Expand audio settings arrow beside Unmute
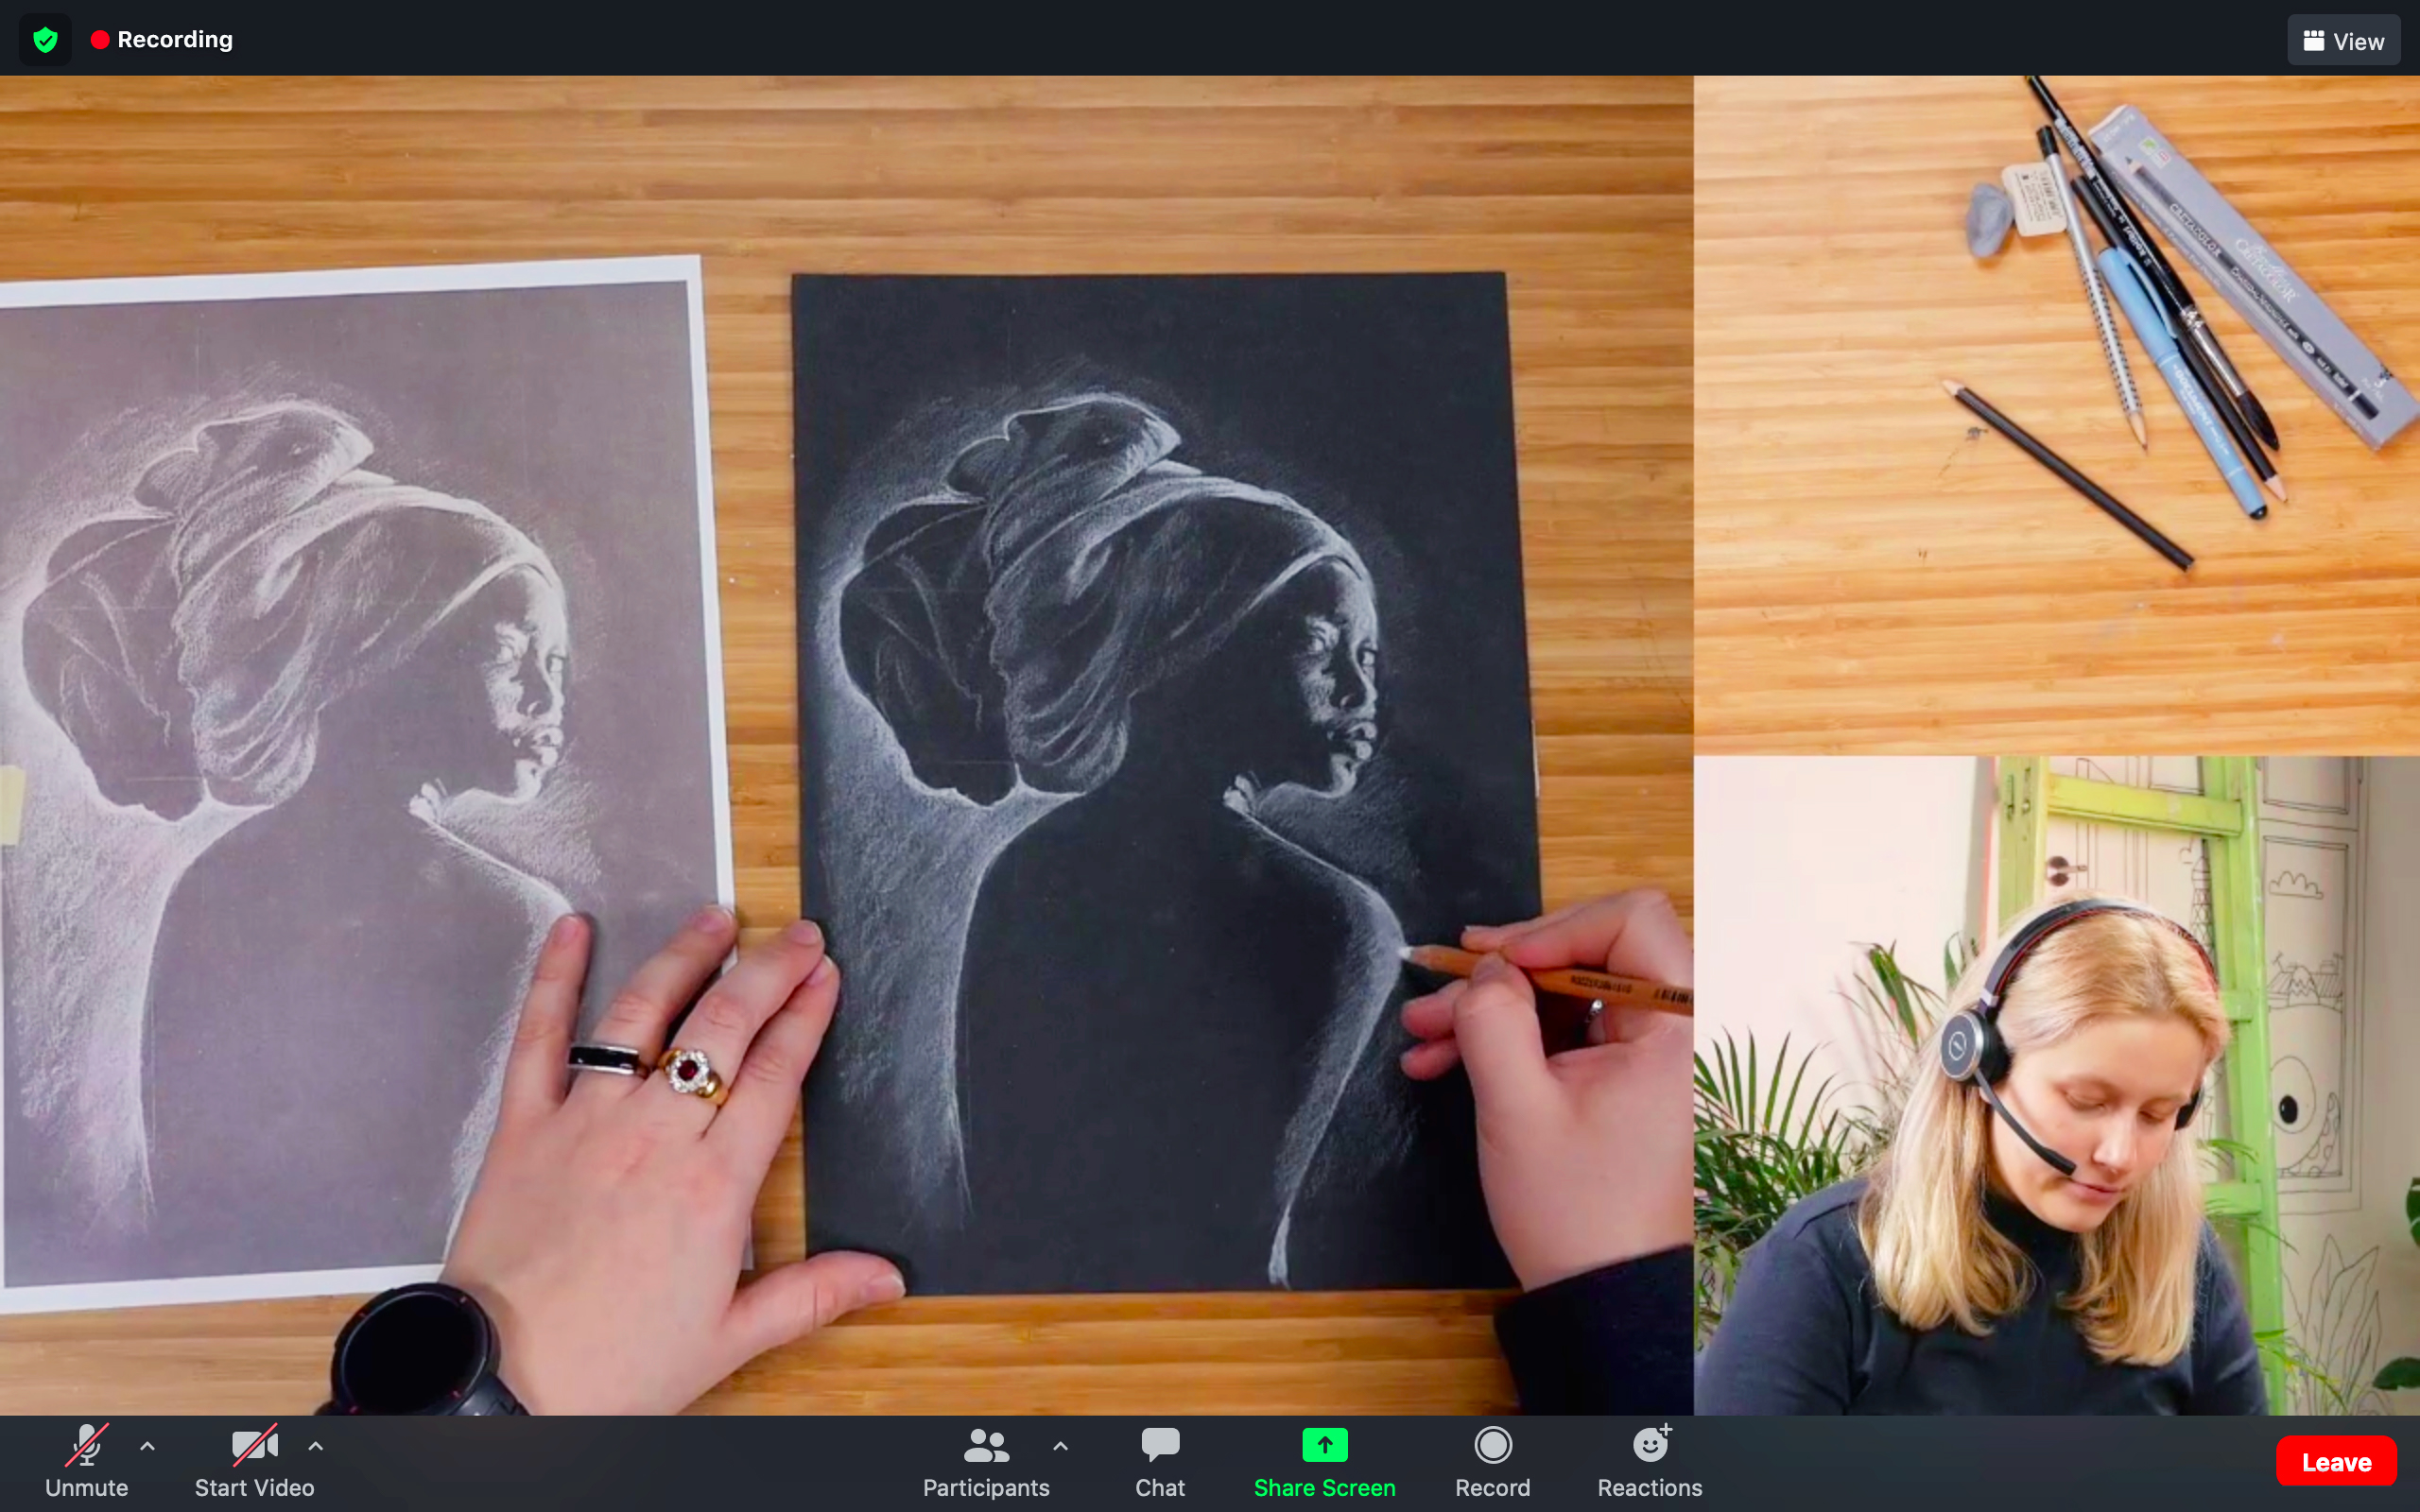The width and height of the screenshot is (2420, 1512). (148, 1445)
